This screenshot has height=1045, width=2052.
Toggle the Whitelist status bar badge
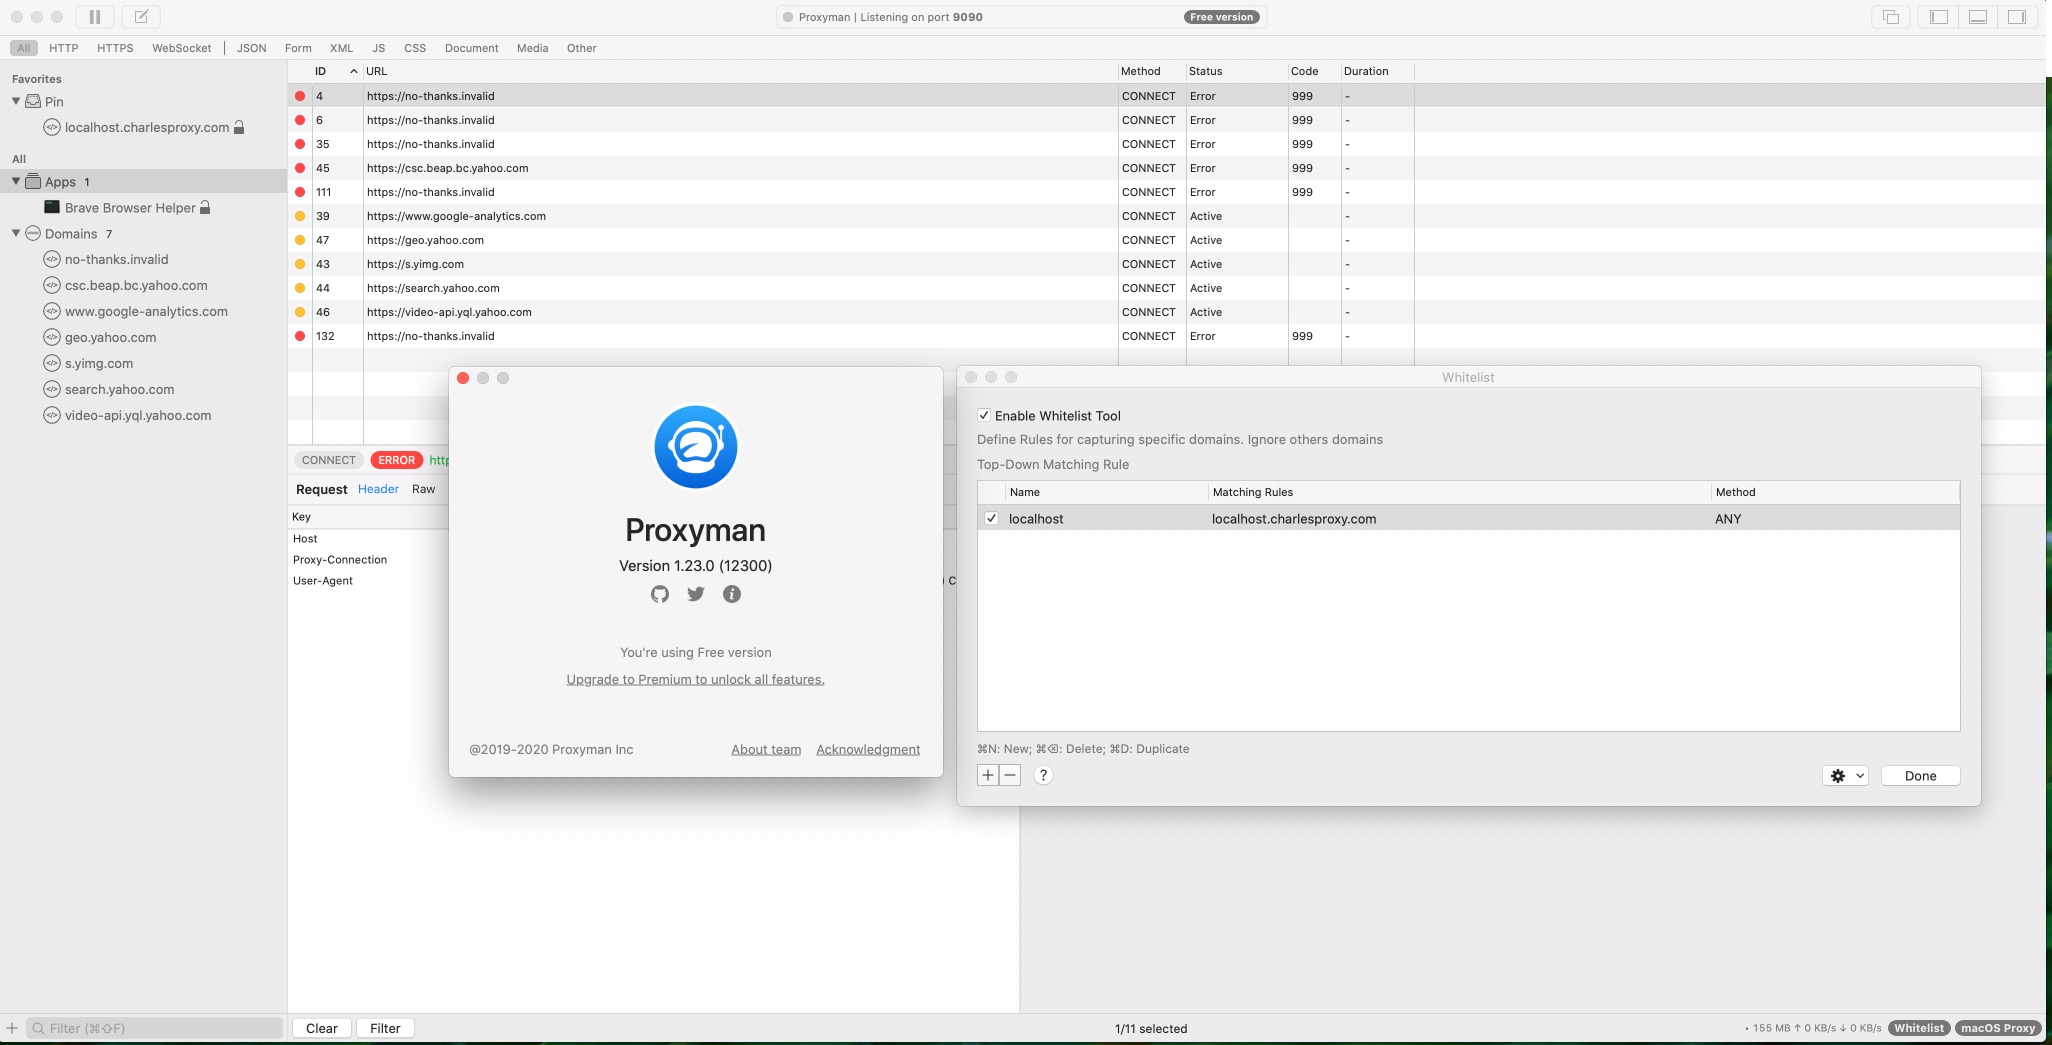1919,1028
